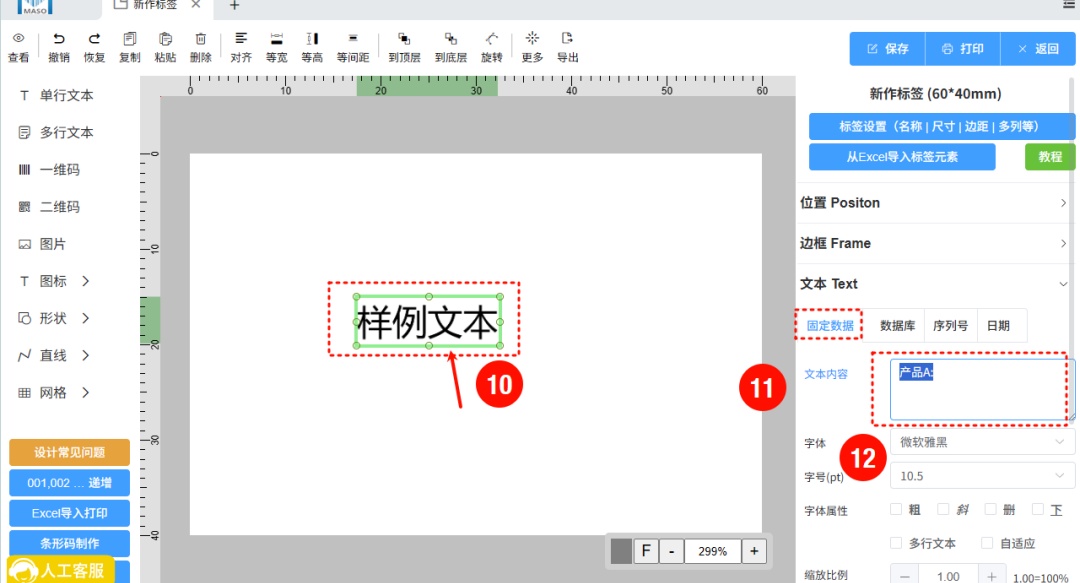
Task: Open the application menu with the hamburger icon
Action: [1070, 4]
